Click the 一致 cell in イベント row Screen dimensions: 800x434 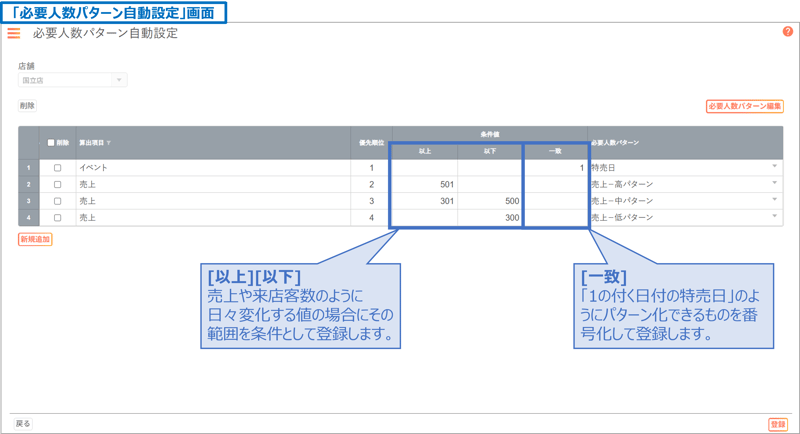click(x=555, y=168)
